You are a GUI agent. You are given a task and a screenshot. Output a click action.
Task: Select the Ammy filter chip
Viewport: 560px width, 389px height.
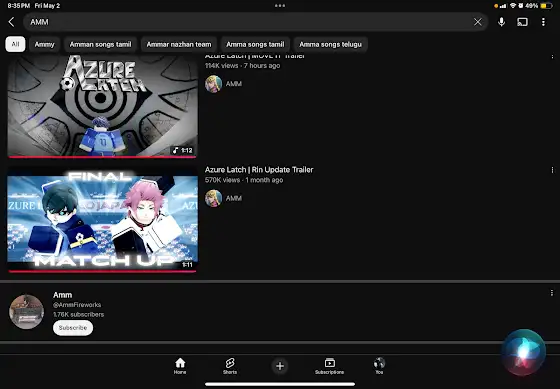45,44
